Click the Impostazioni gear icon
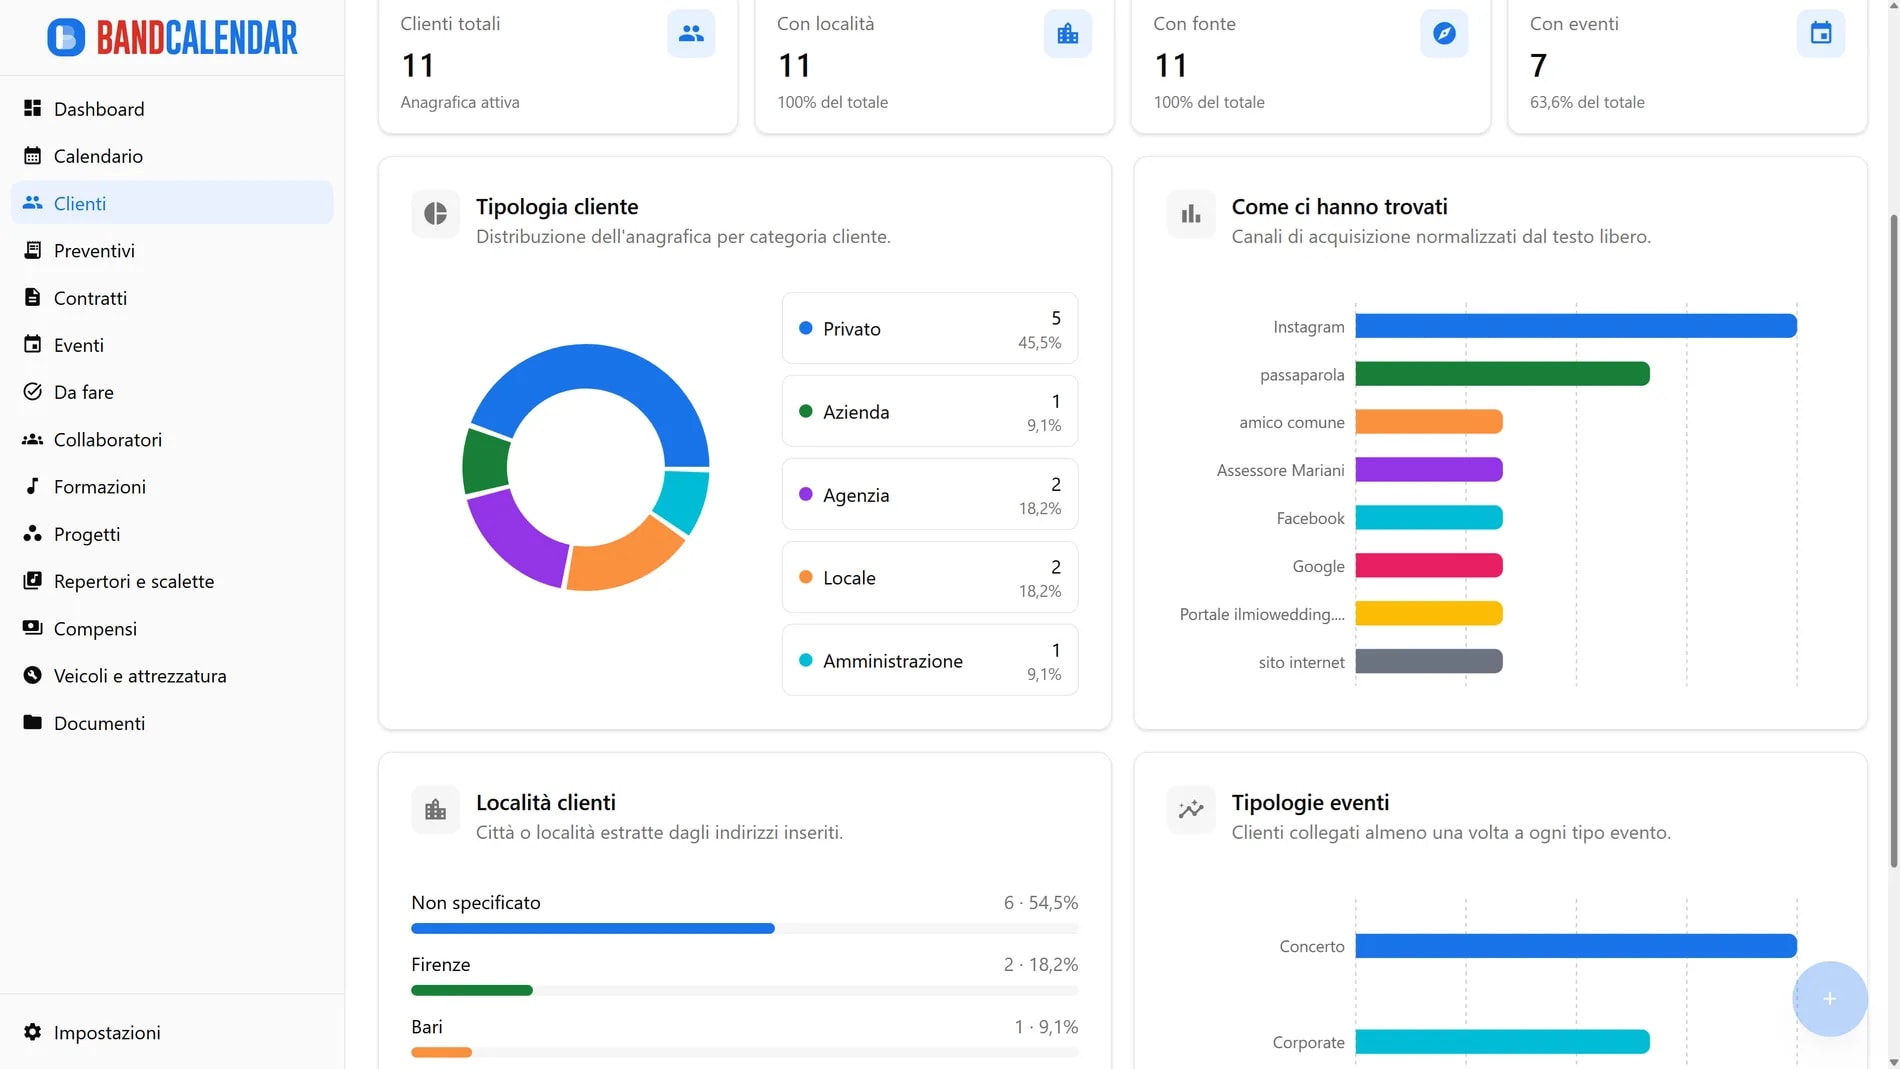 (33, 1032)
